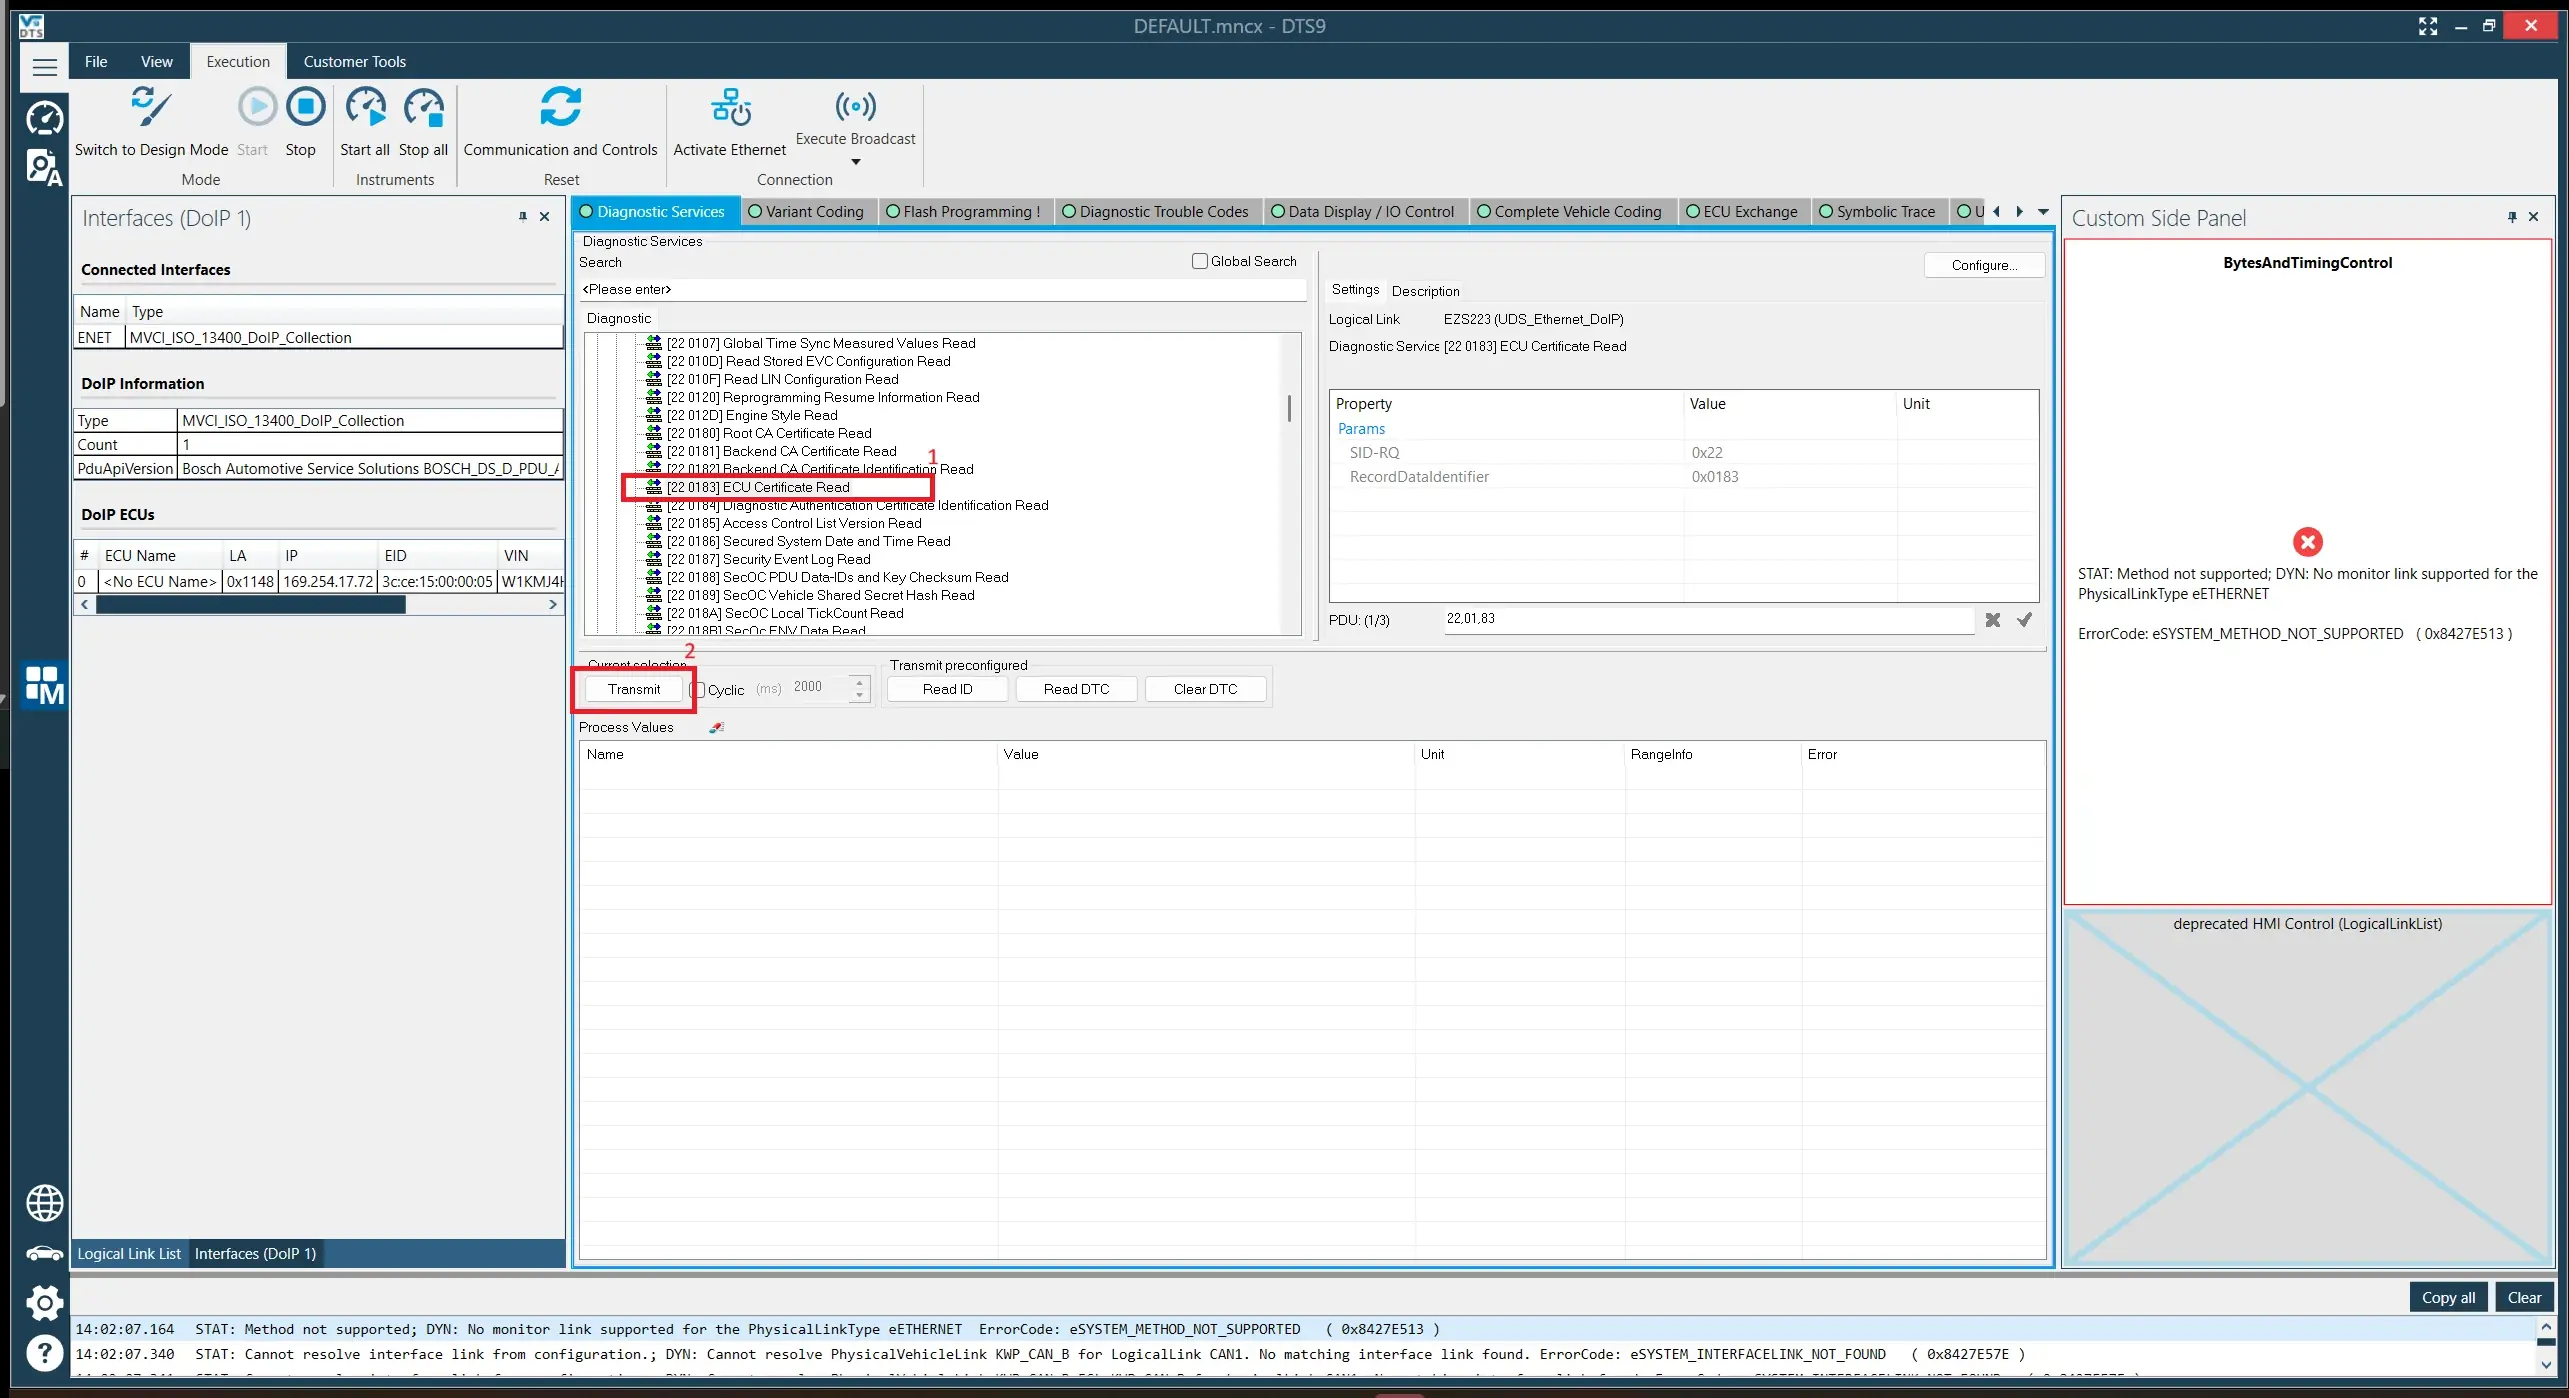Open the hamburger menu in sidebar
Viewport: 2569px width, 1398px height.
[x=44, y=67]
